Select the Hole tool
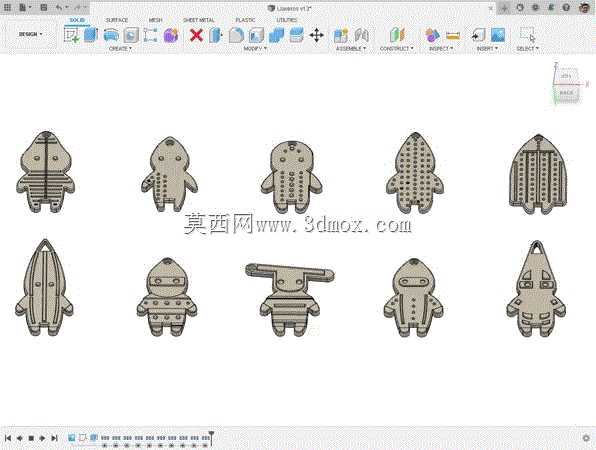The height and width of the screenshot is (450, 596). [130, 35]
